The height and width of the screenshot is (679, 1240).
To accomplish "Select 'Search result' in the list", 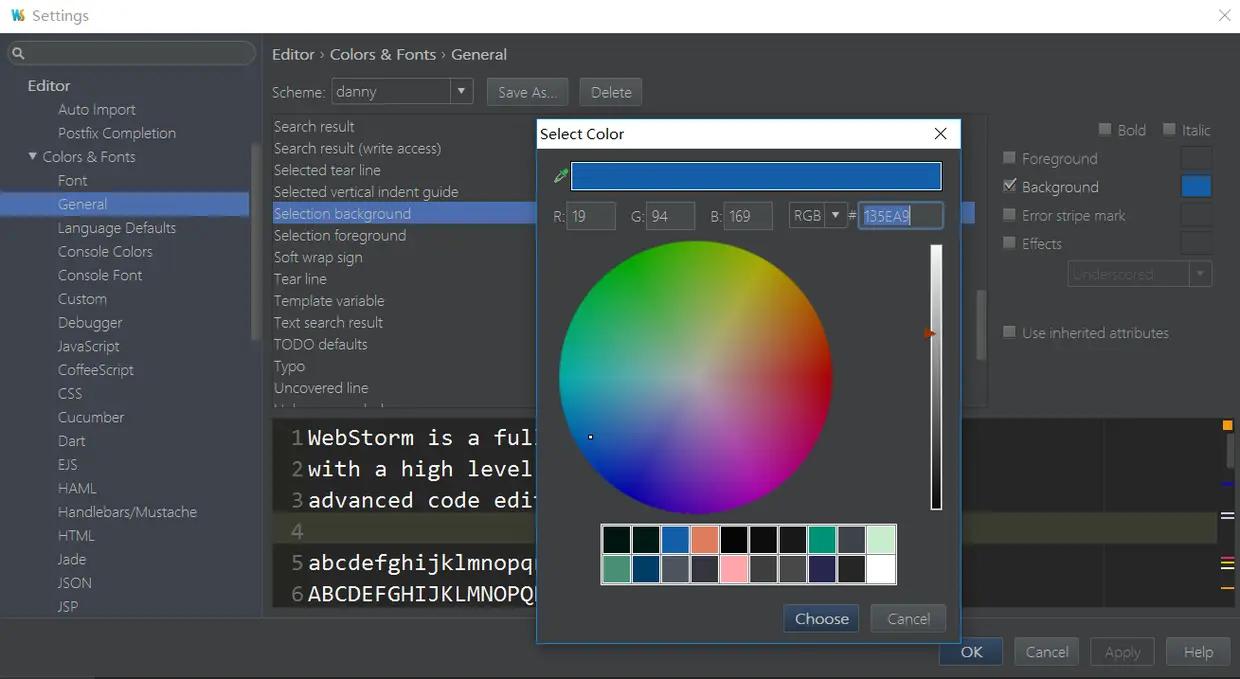I will (x=314, y=126).
